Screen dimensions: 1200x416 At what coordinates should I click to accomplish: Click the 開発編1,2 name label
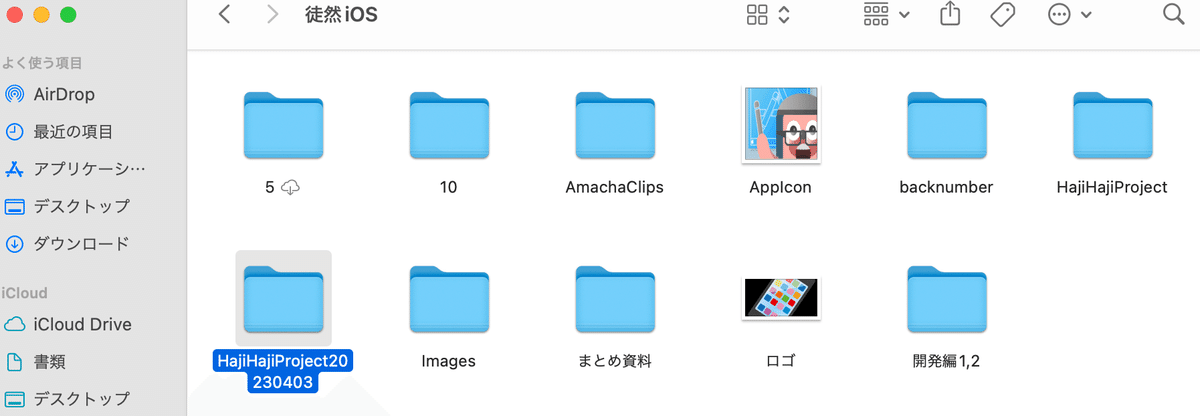[946, 361]
